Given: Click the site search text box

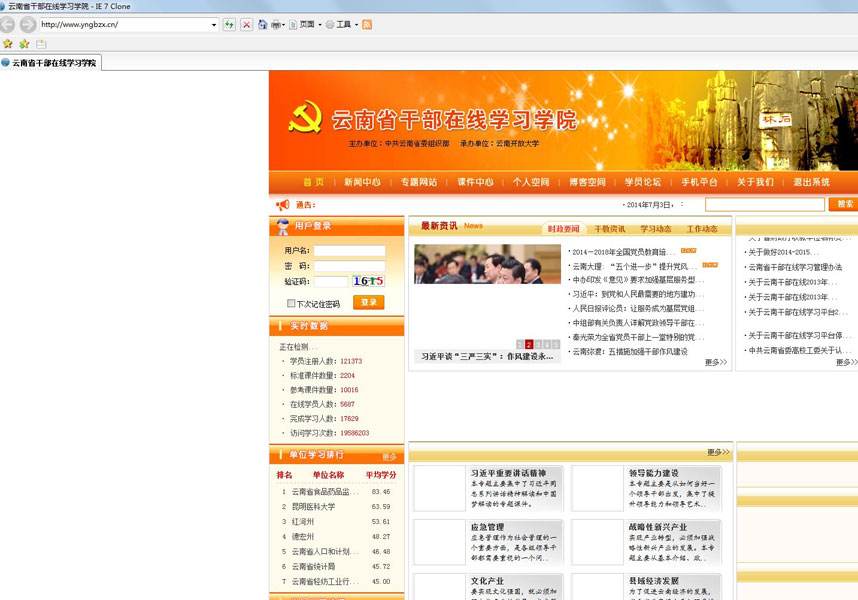Looking at the screenshot, I should pyautogui.click(x=764, y=205).
